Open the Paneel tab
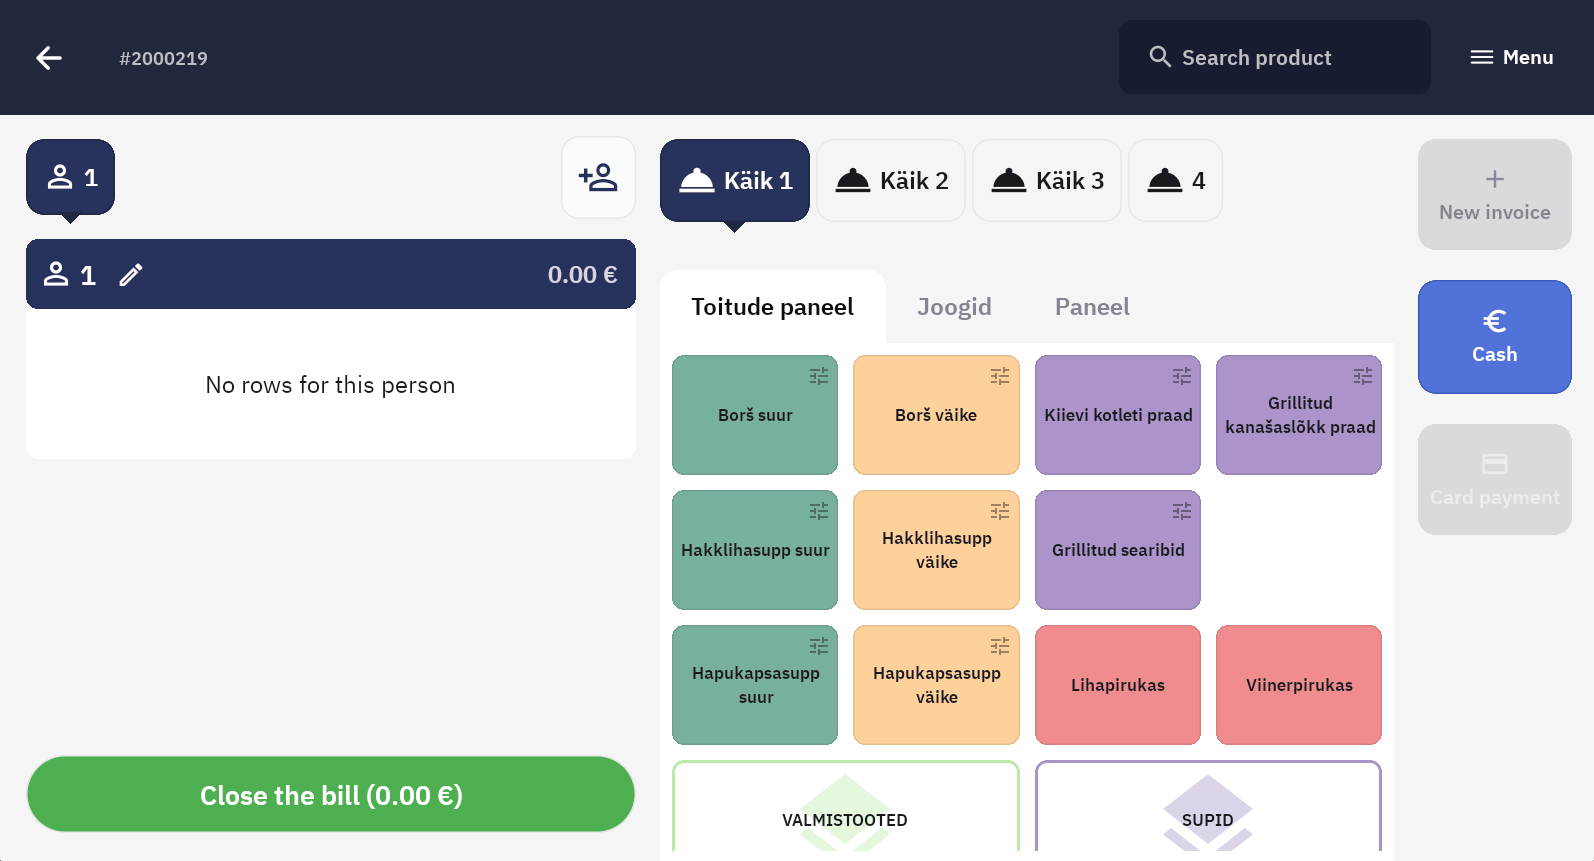 [x=1092, y=307]
